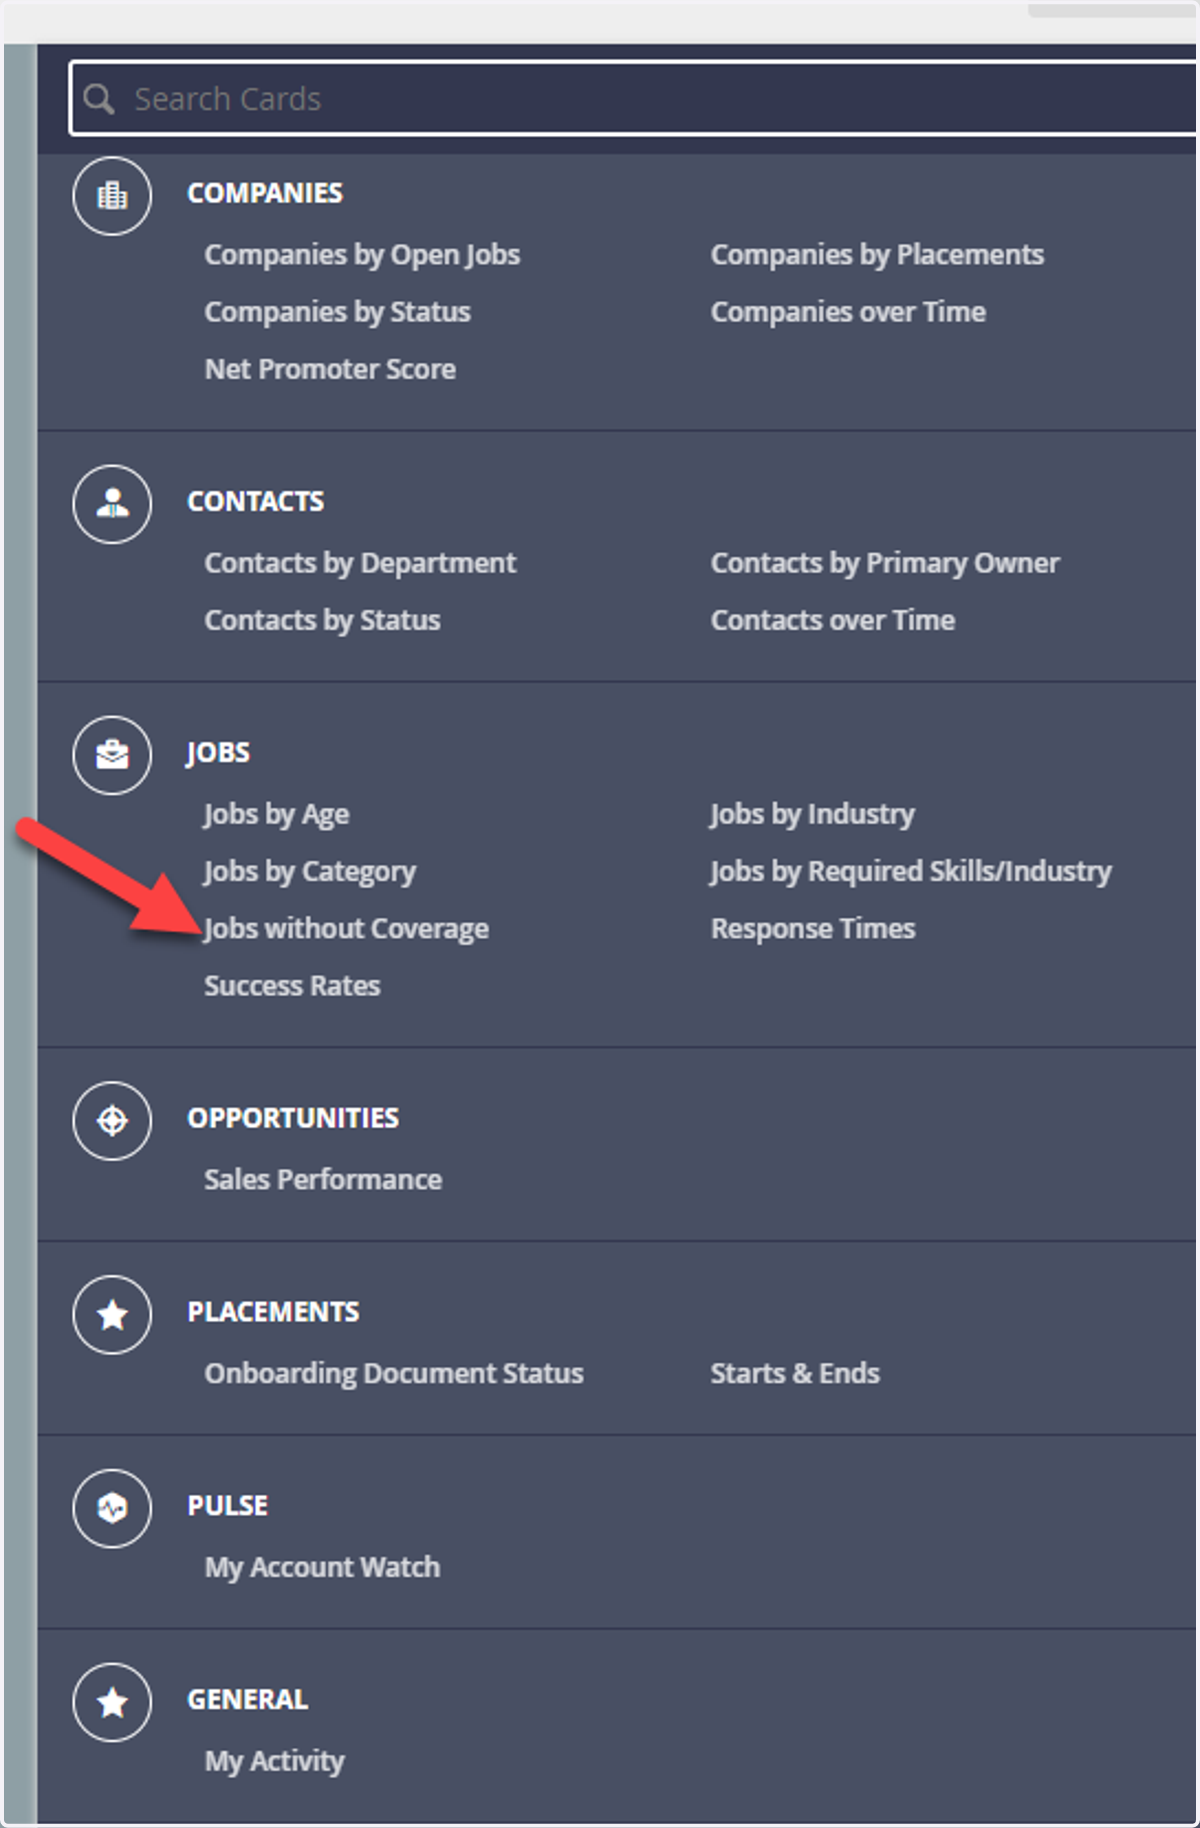Image resolution: width=1200 pixels, height=1828 pixels.
Task: Select the CONTACTS category heading
Action: (x=256, y=501)
